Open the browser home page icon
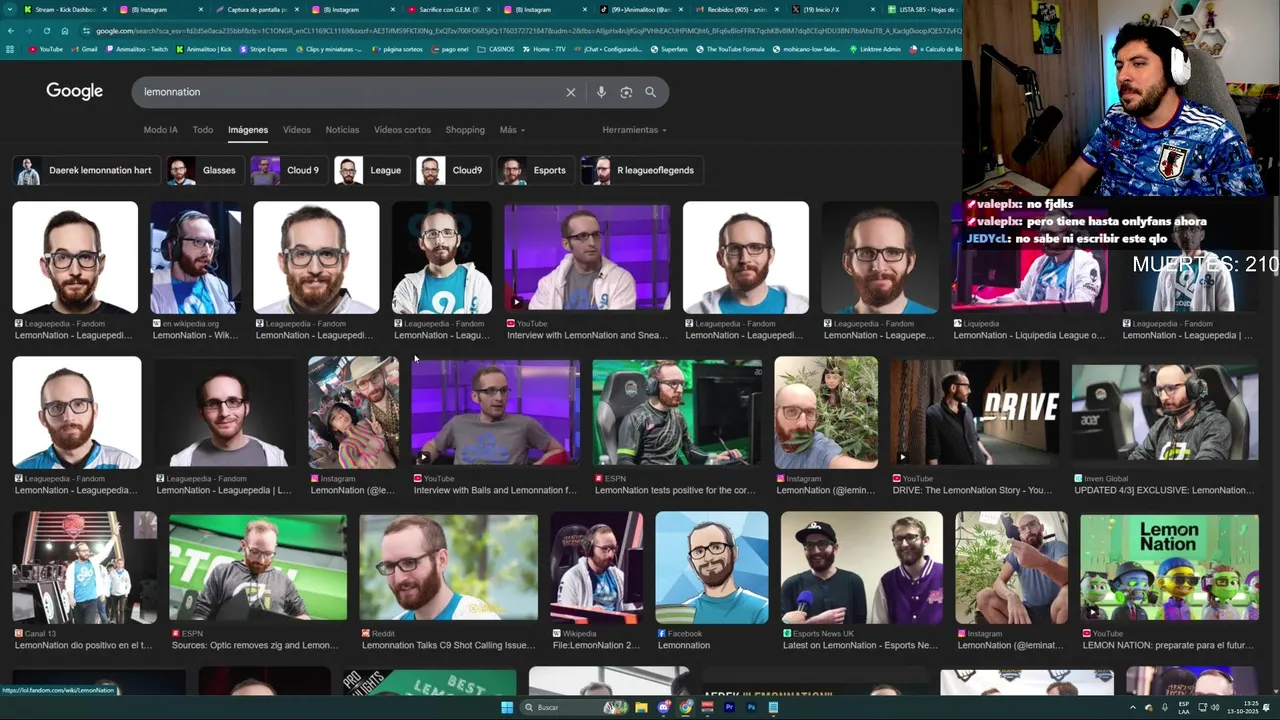 coord(64,30)
